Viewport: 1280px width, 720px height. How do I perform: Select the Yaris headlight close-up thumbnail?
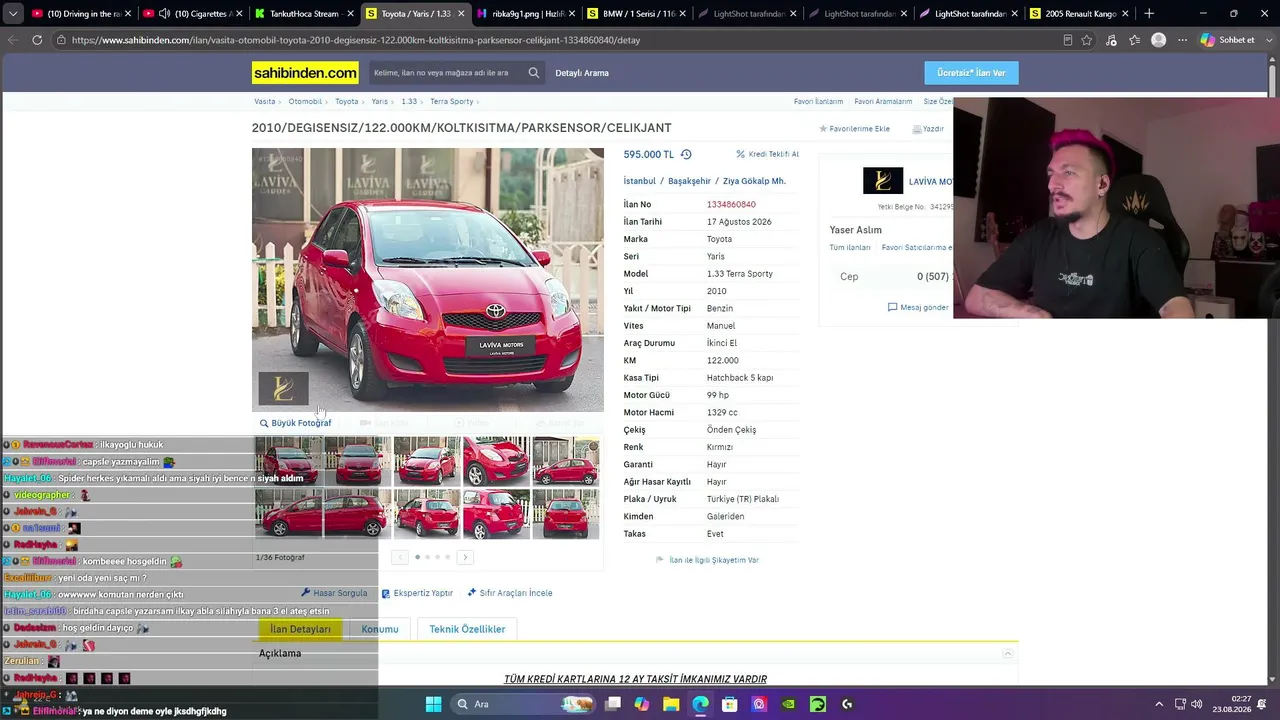pos(496,461)
